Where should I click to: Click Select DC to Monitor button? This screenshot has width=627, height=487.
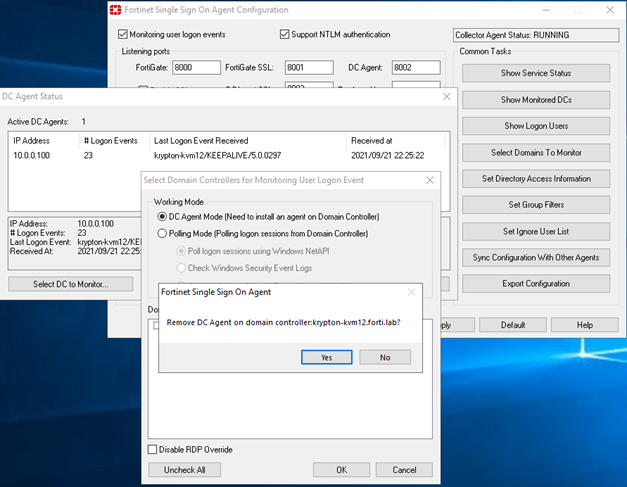pyautogui.click(x=70, y=284)
